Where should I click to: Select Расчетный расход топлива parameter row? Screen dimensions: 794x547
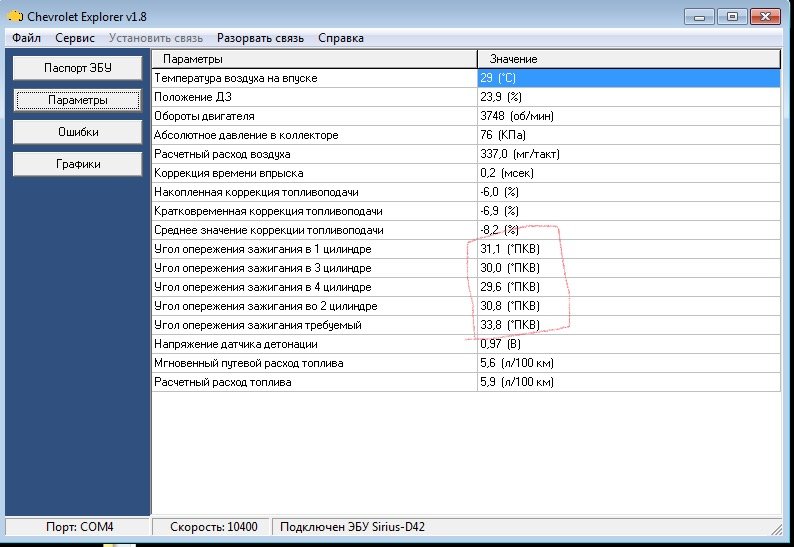tap(466, 382)
